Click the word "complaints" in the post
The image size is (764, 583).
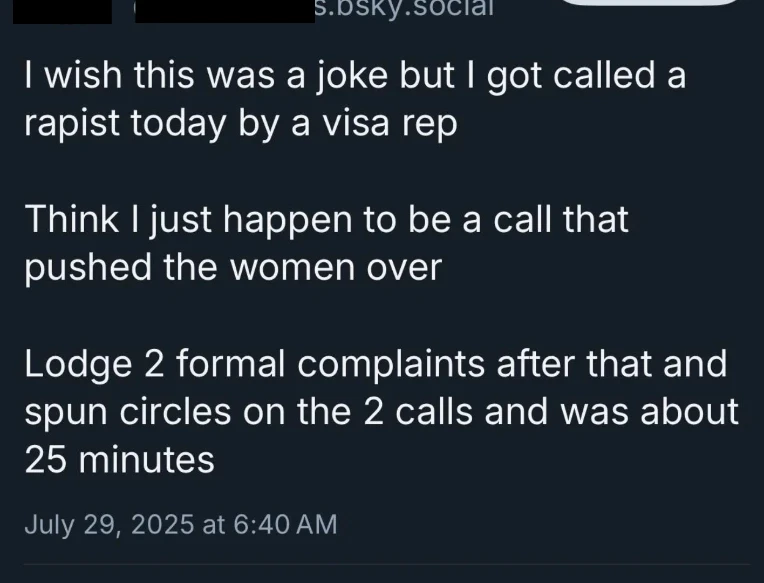tap(391, 366)
